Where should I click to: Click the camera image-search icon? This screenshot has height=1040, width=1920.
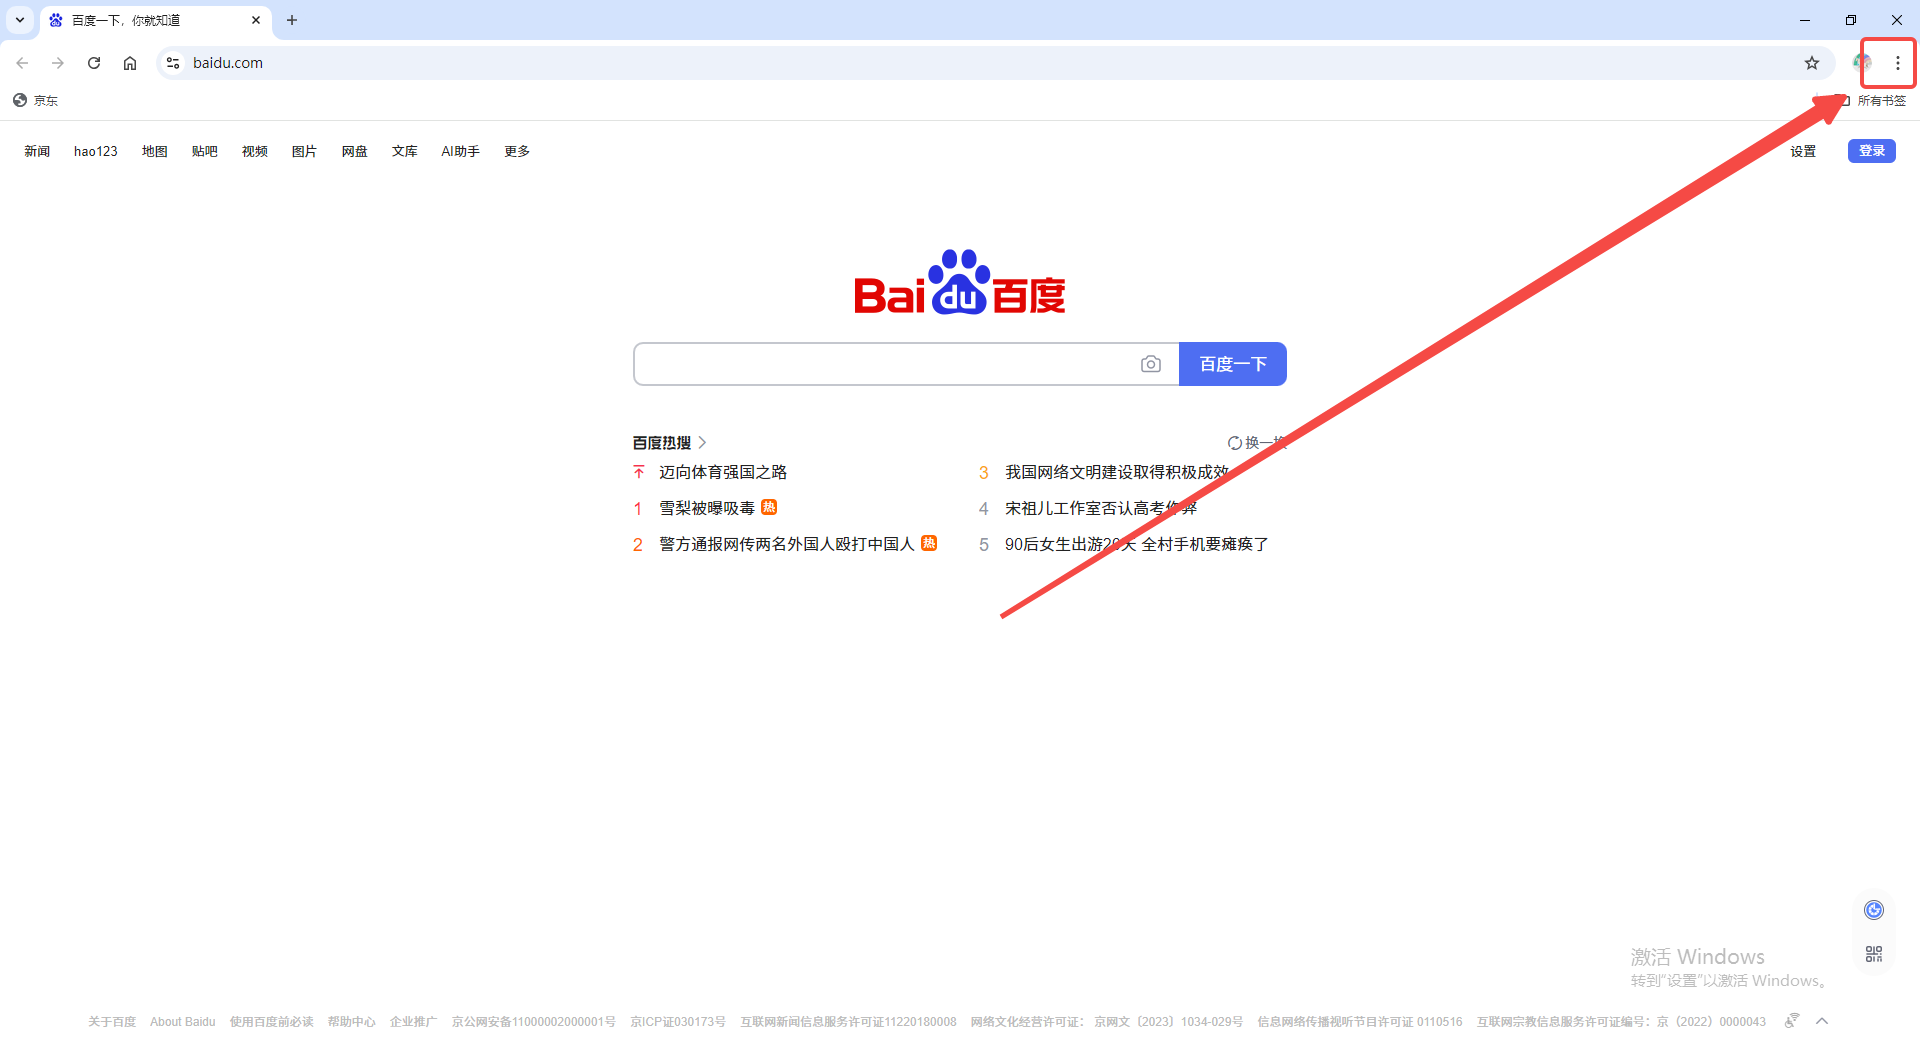point(1151,364)
